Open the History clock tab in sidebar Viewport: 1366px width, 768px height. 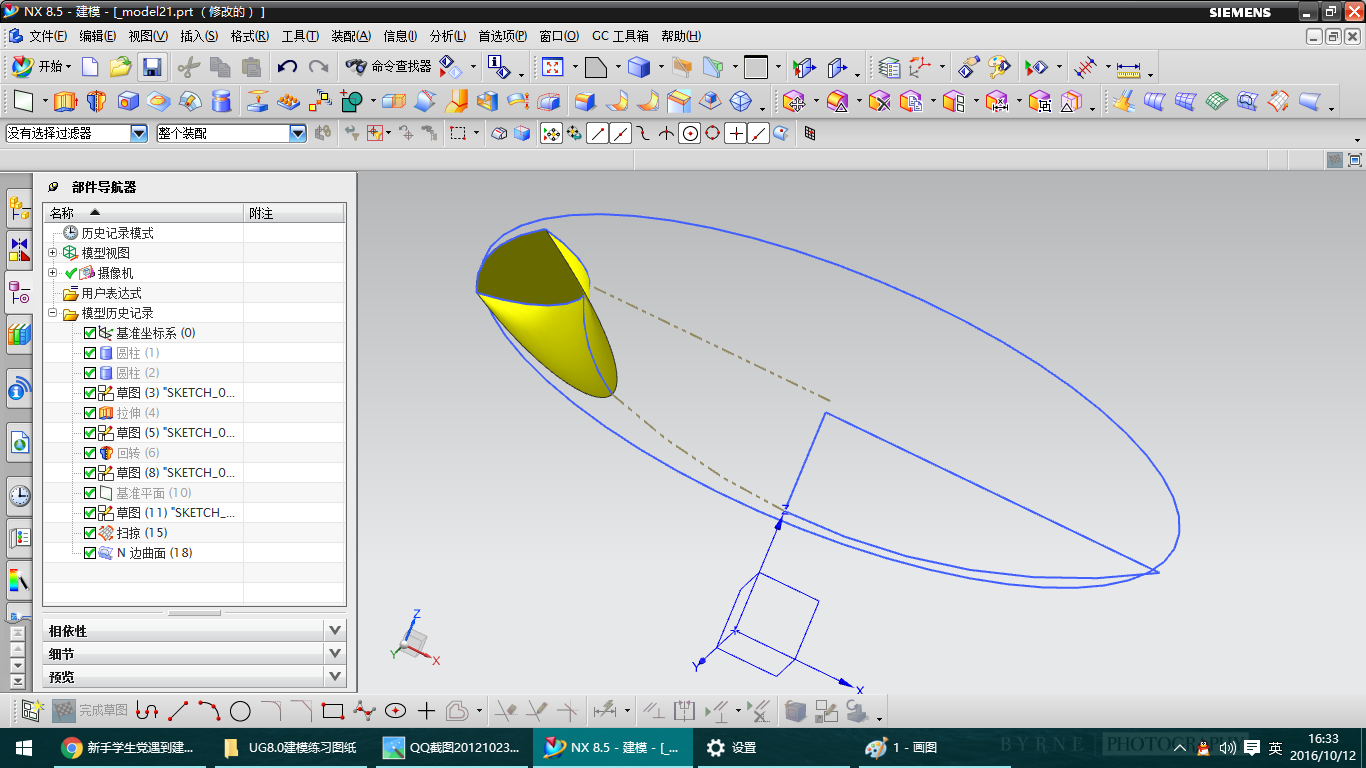tap(19, 495)
